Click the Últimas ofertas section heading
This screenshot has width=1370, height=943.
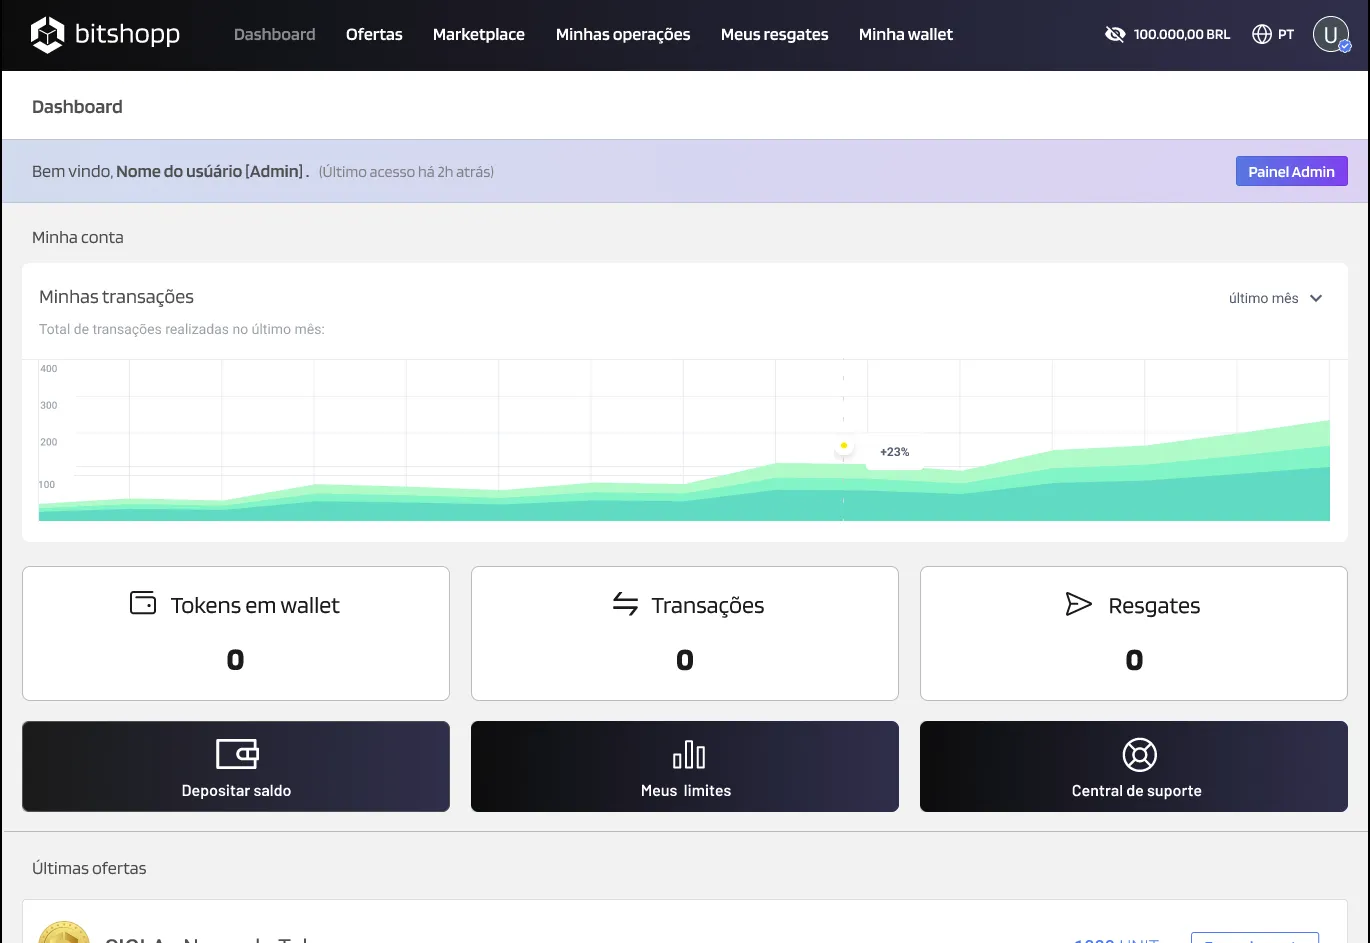pos(89,868)
